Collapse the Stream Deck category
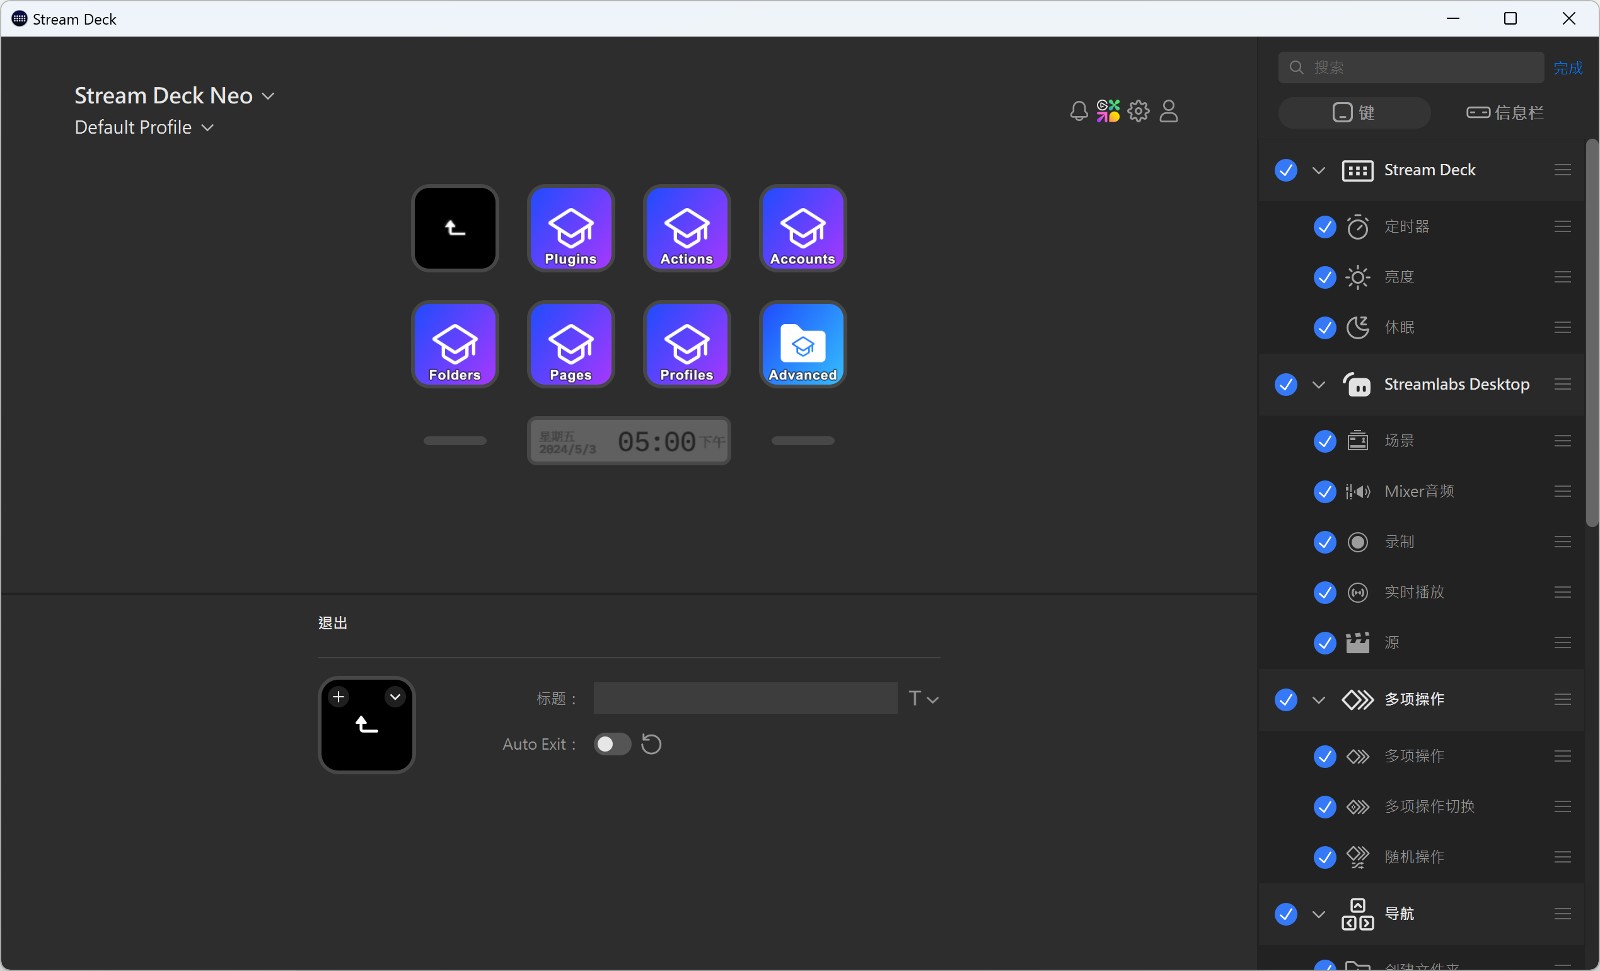Screen dimensions: 1600x971 (1319, 170)
